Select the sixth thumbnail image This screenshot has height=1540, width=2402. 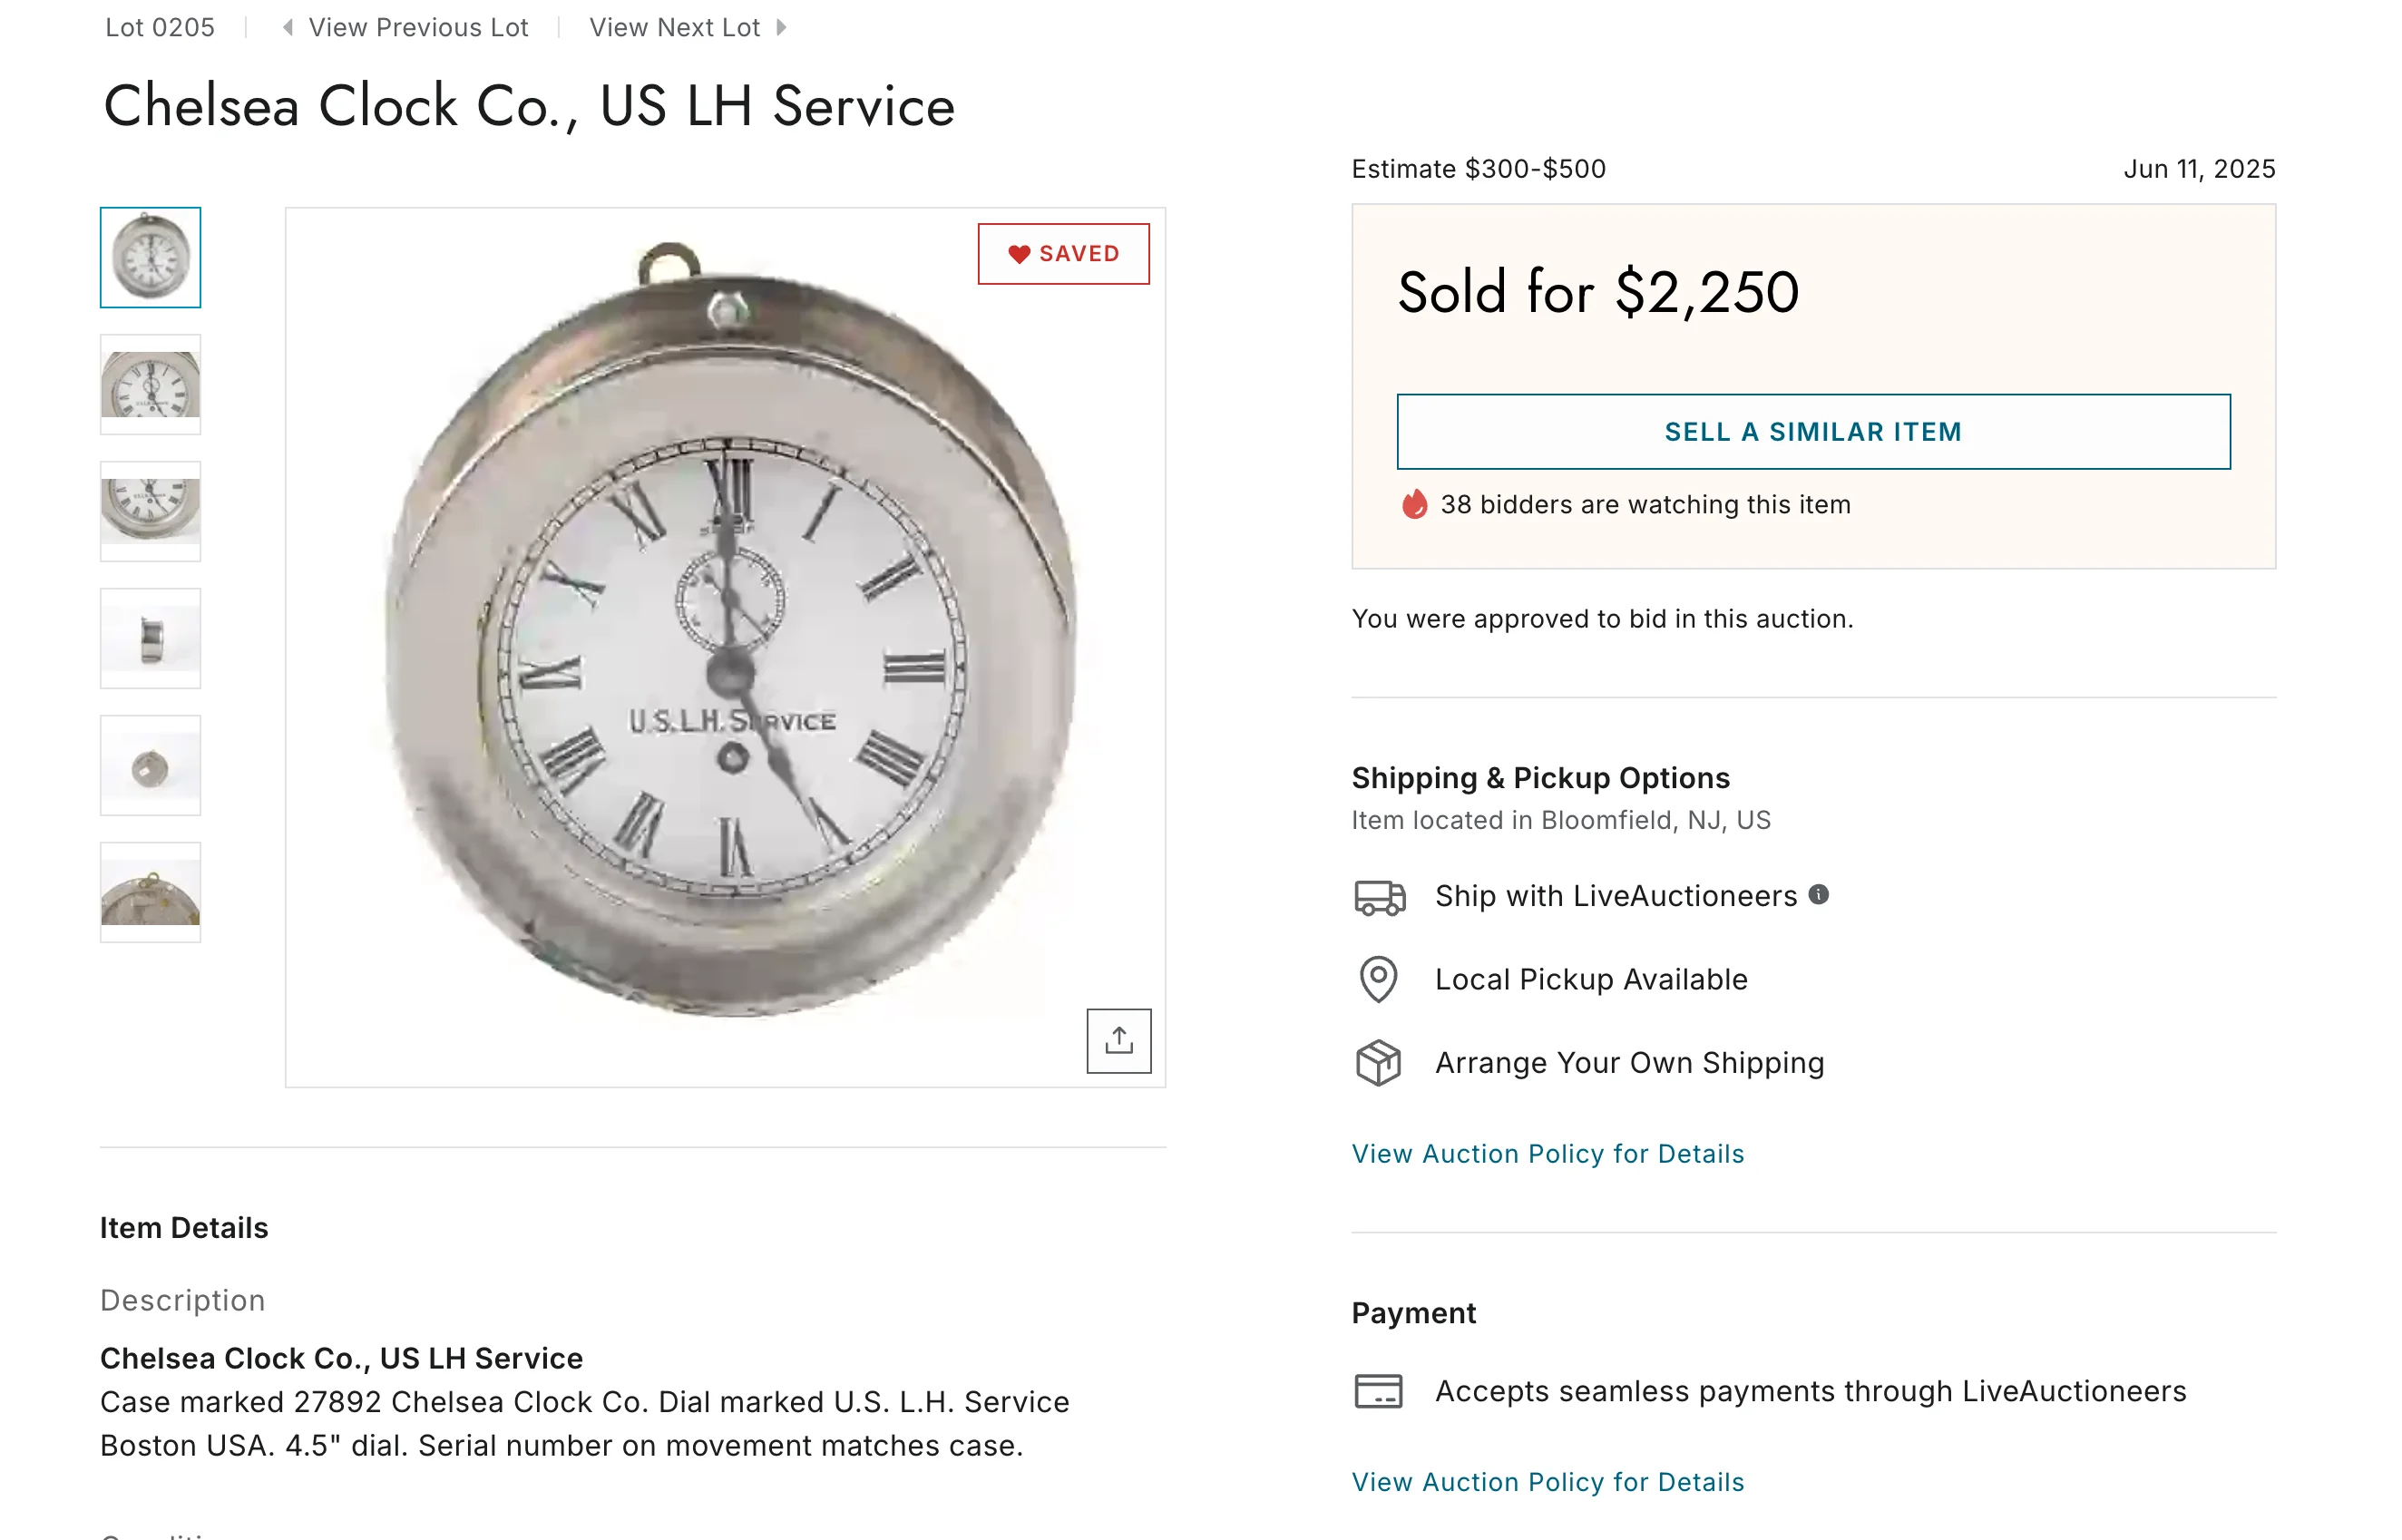pyautogui.click(x=150, y=892)
